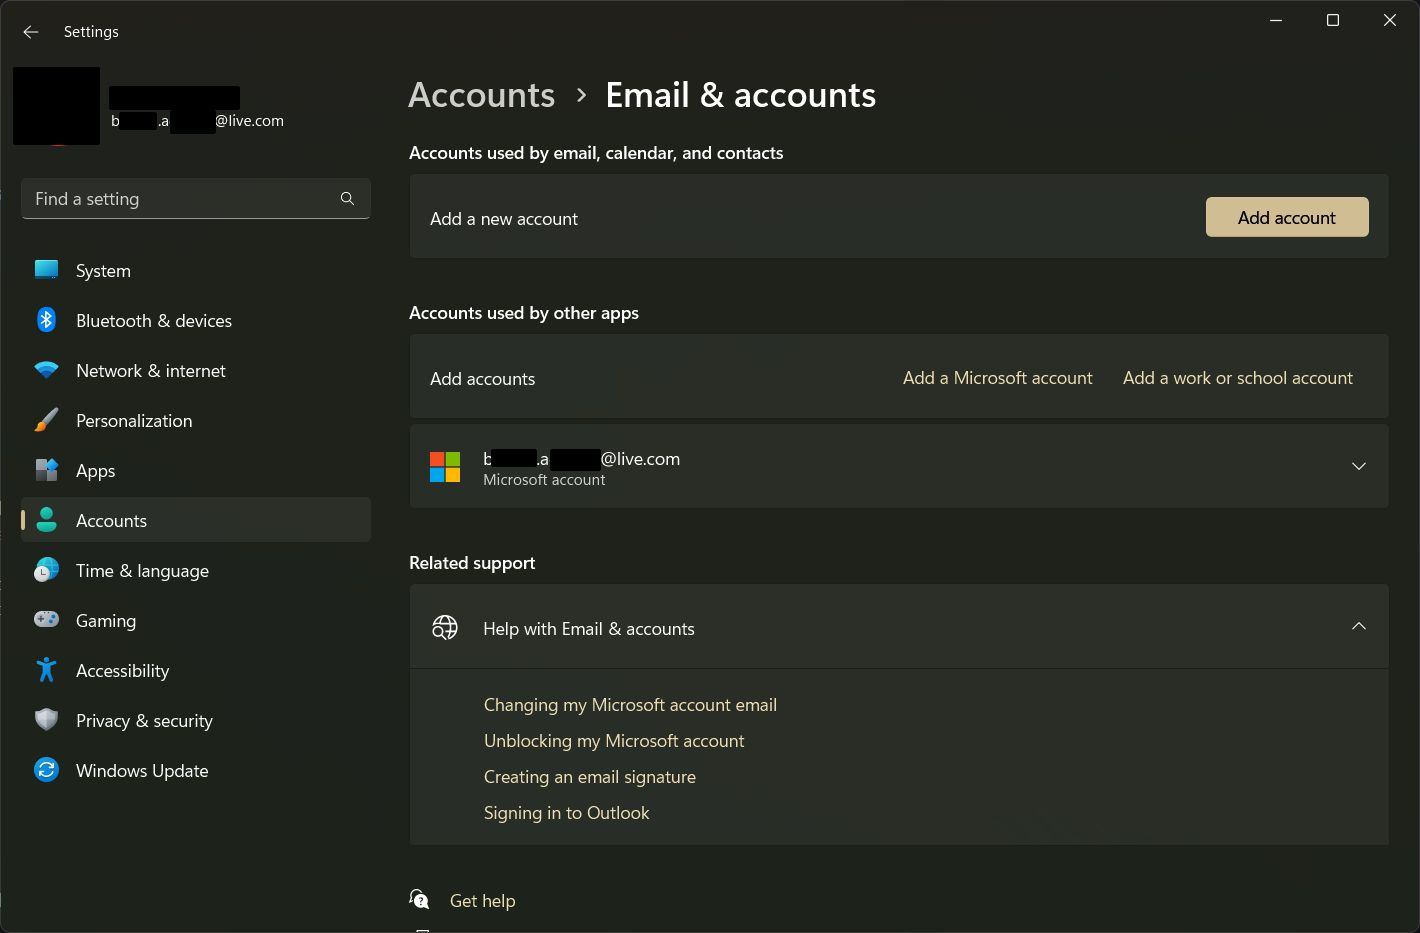Screen dimensions: 1420x933
Task: Select Accounts in the sidebar
Action: tap(196, 520)
